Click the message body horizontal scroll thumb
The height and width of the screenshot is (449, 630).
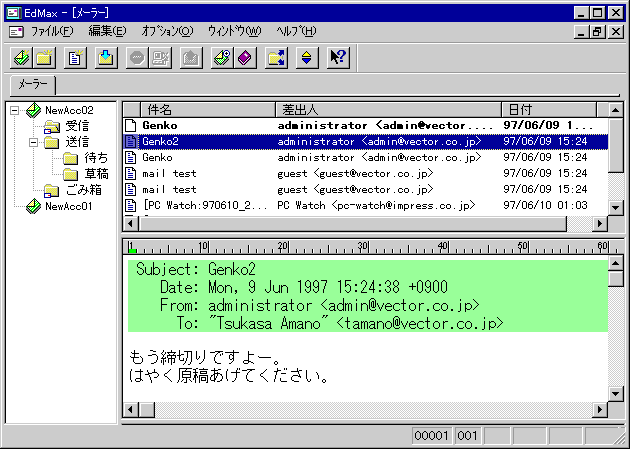pyautogui.click(x=147, y=410)
